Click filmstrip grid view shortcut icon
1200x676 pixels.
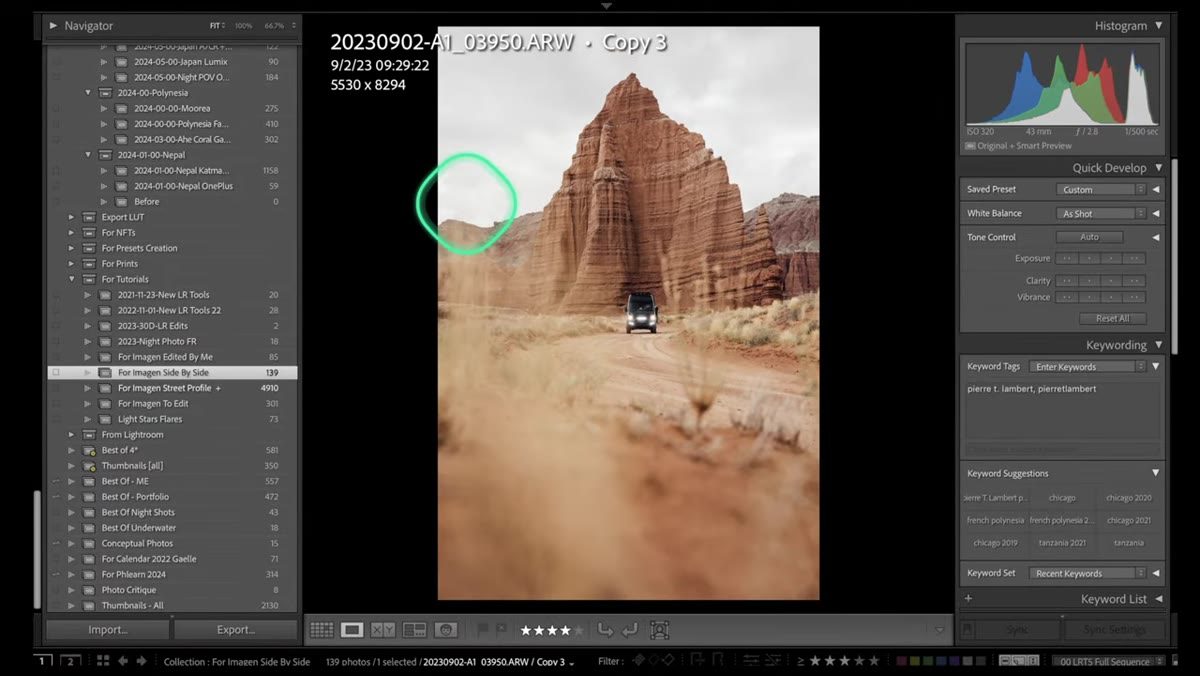click(x=101, y=661)
